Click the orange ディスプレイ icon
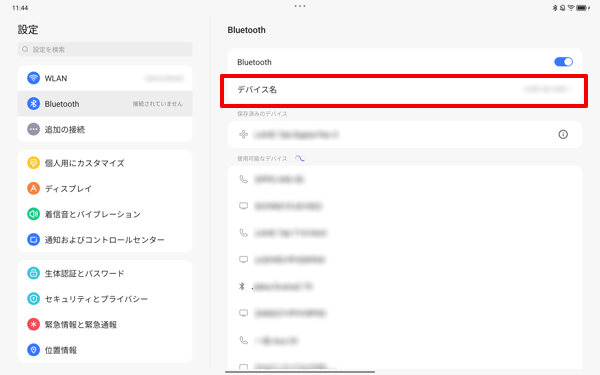Screen dimensions: 600x375 (33, 189)
